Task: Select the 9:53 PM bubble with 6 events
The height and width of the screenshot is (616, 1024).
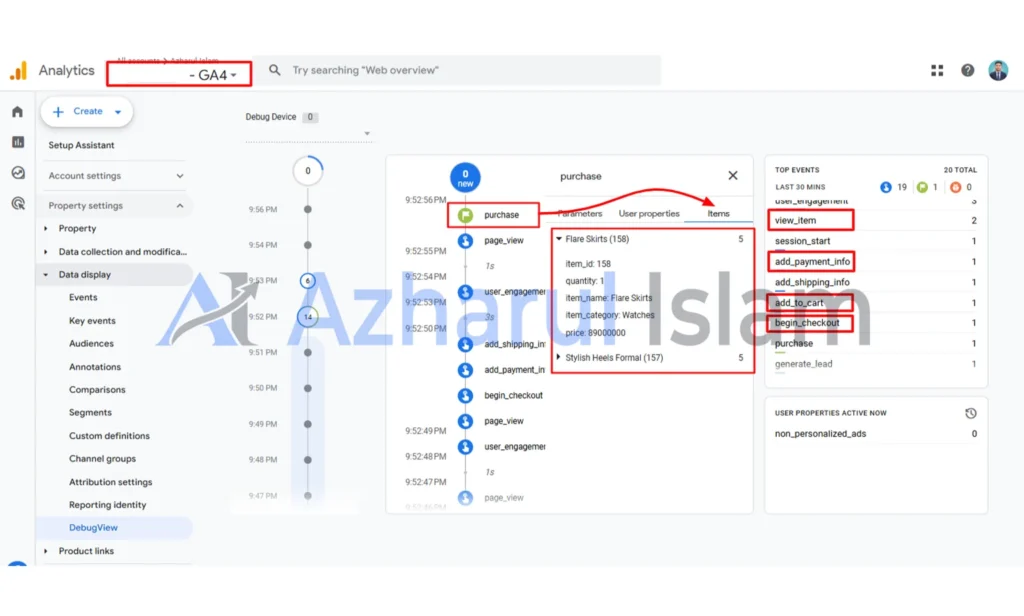Action: tap(308, 281)
